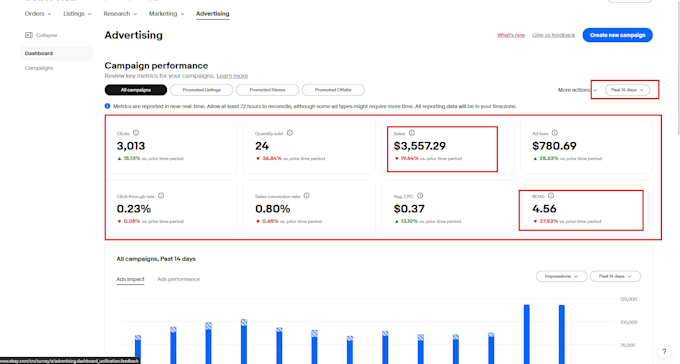Click the Collapse sidebar icon
The width and height of the screenshot is (680, 364).
[x=29, y=35]
